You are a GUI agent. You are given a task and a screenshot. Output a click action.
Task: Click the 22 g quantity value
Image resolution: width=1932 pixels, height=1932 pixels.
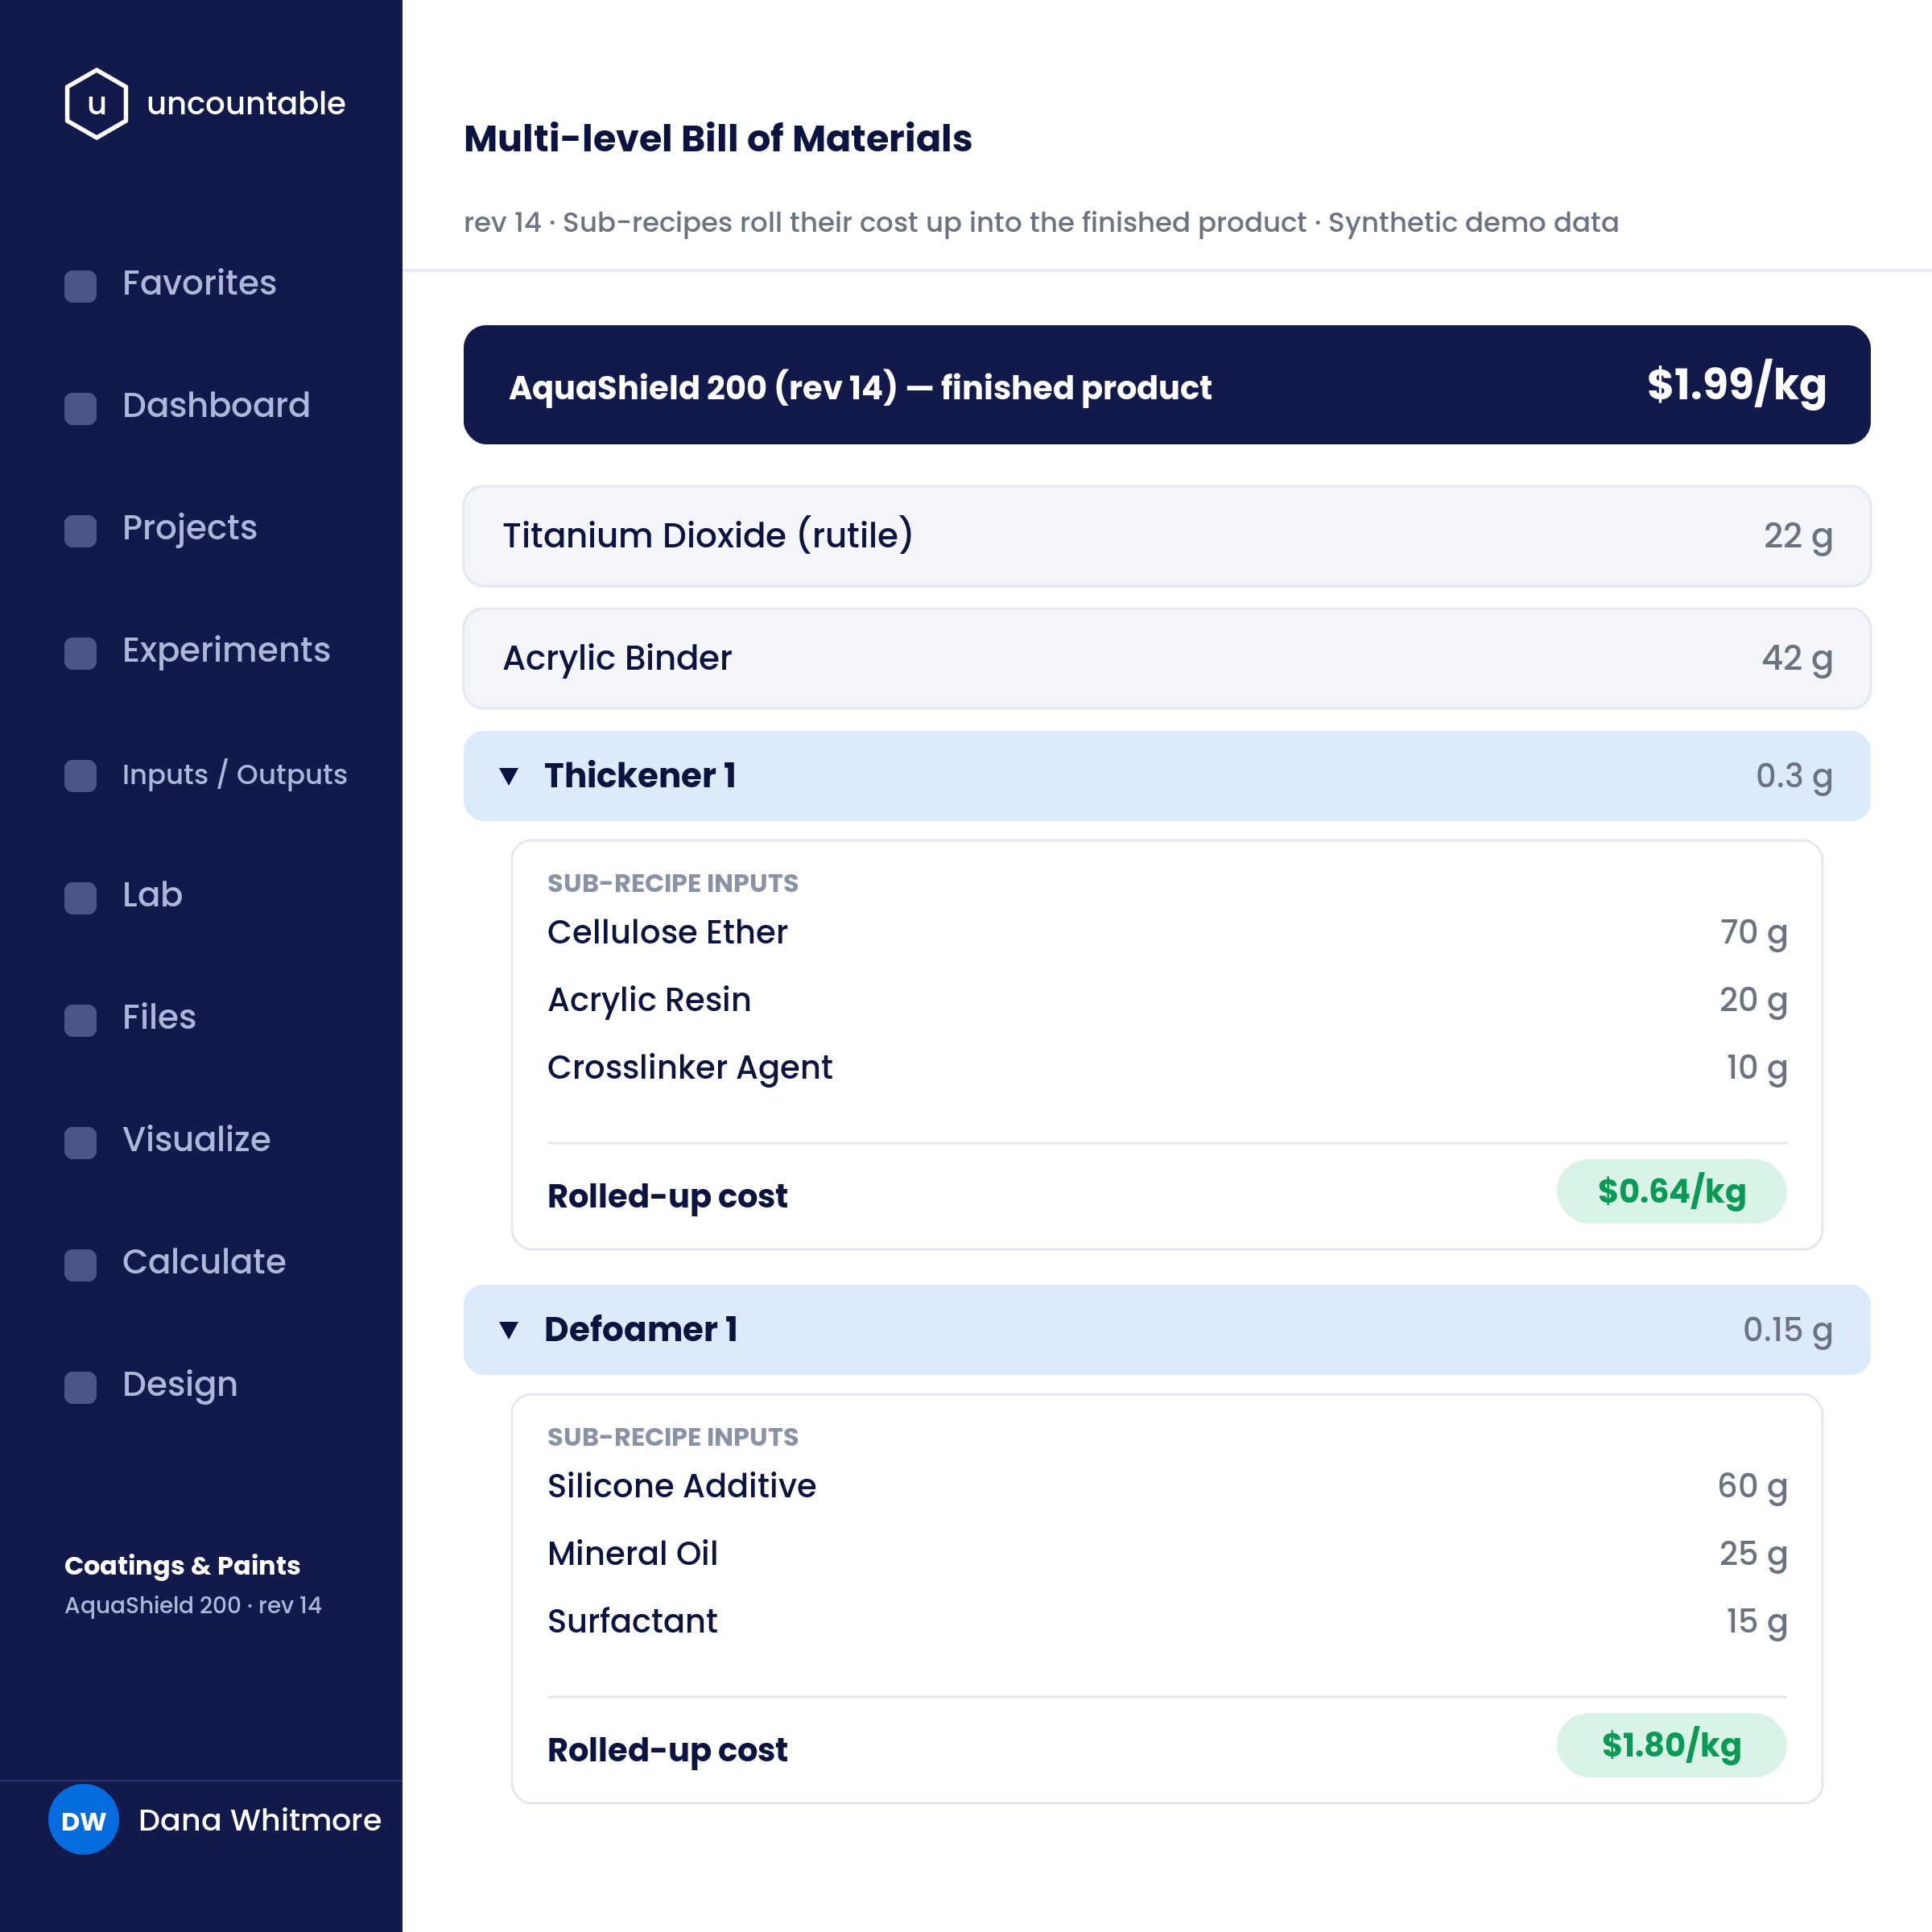1798,537
